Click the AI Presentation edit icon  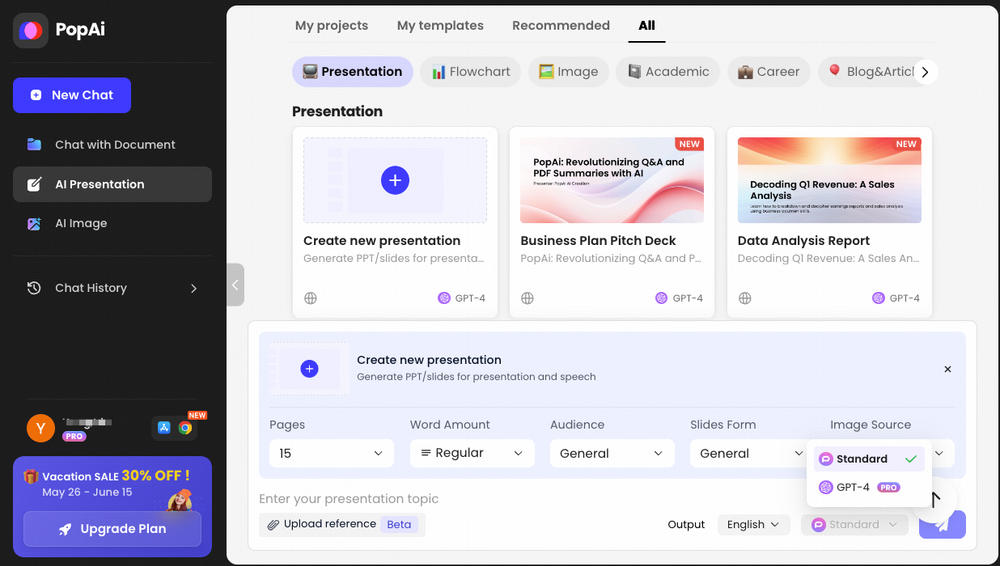[x=34, y=184]
